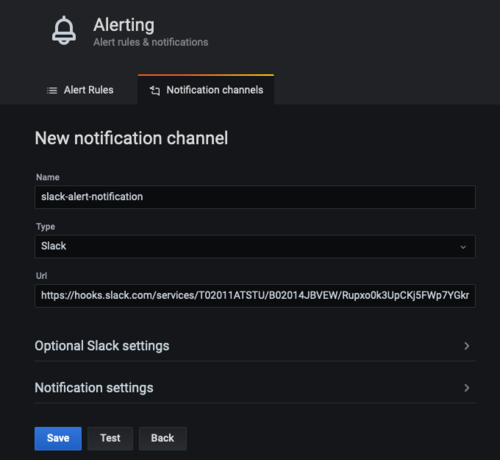The image size is (500, 460).
Task: Click the Alerting page title
Action: tap(124, 25)
